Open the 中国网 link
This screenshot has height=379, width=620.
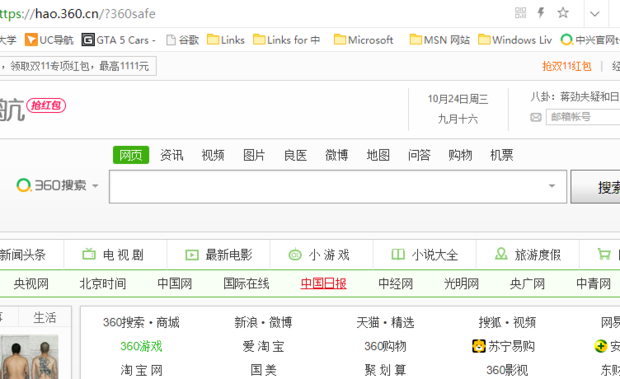click(174, 283)
